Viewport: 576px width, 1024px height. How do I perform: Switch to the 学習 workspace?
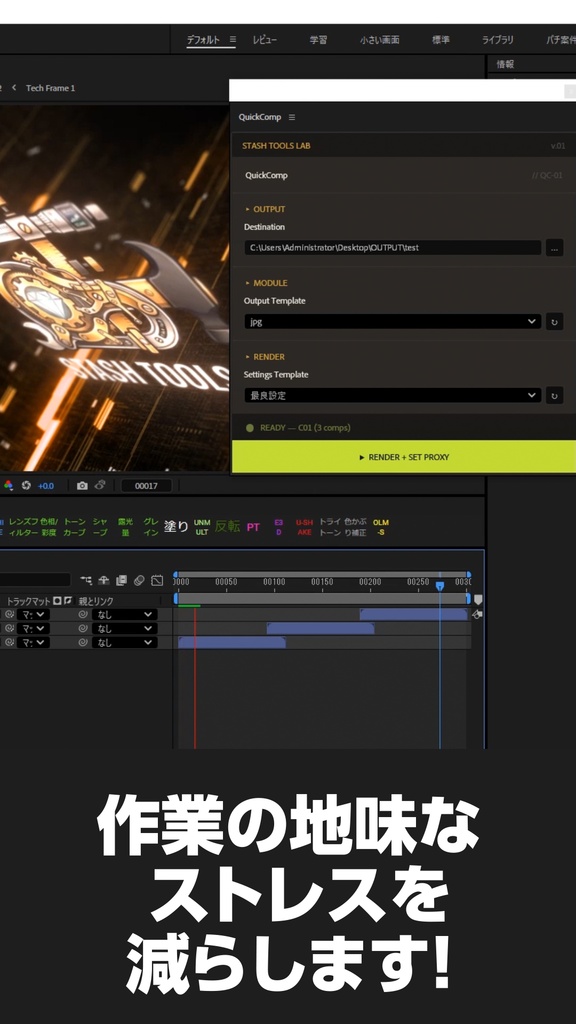(x=318, y=40)
